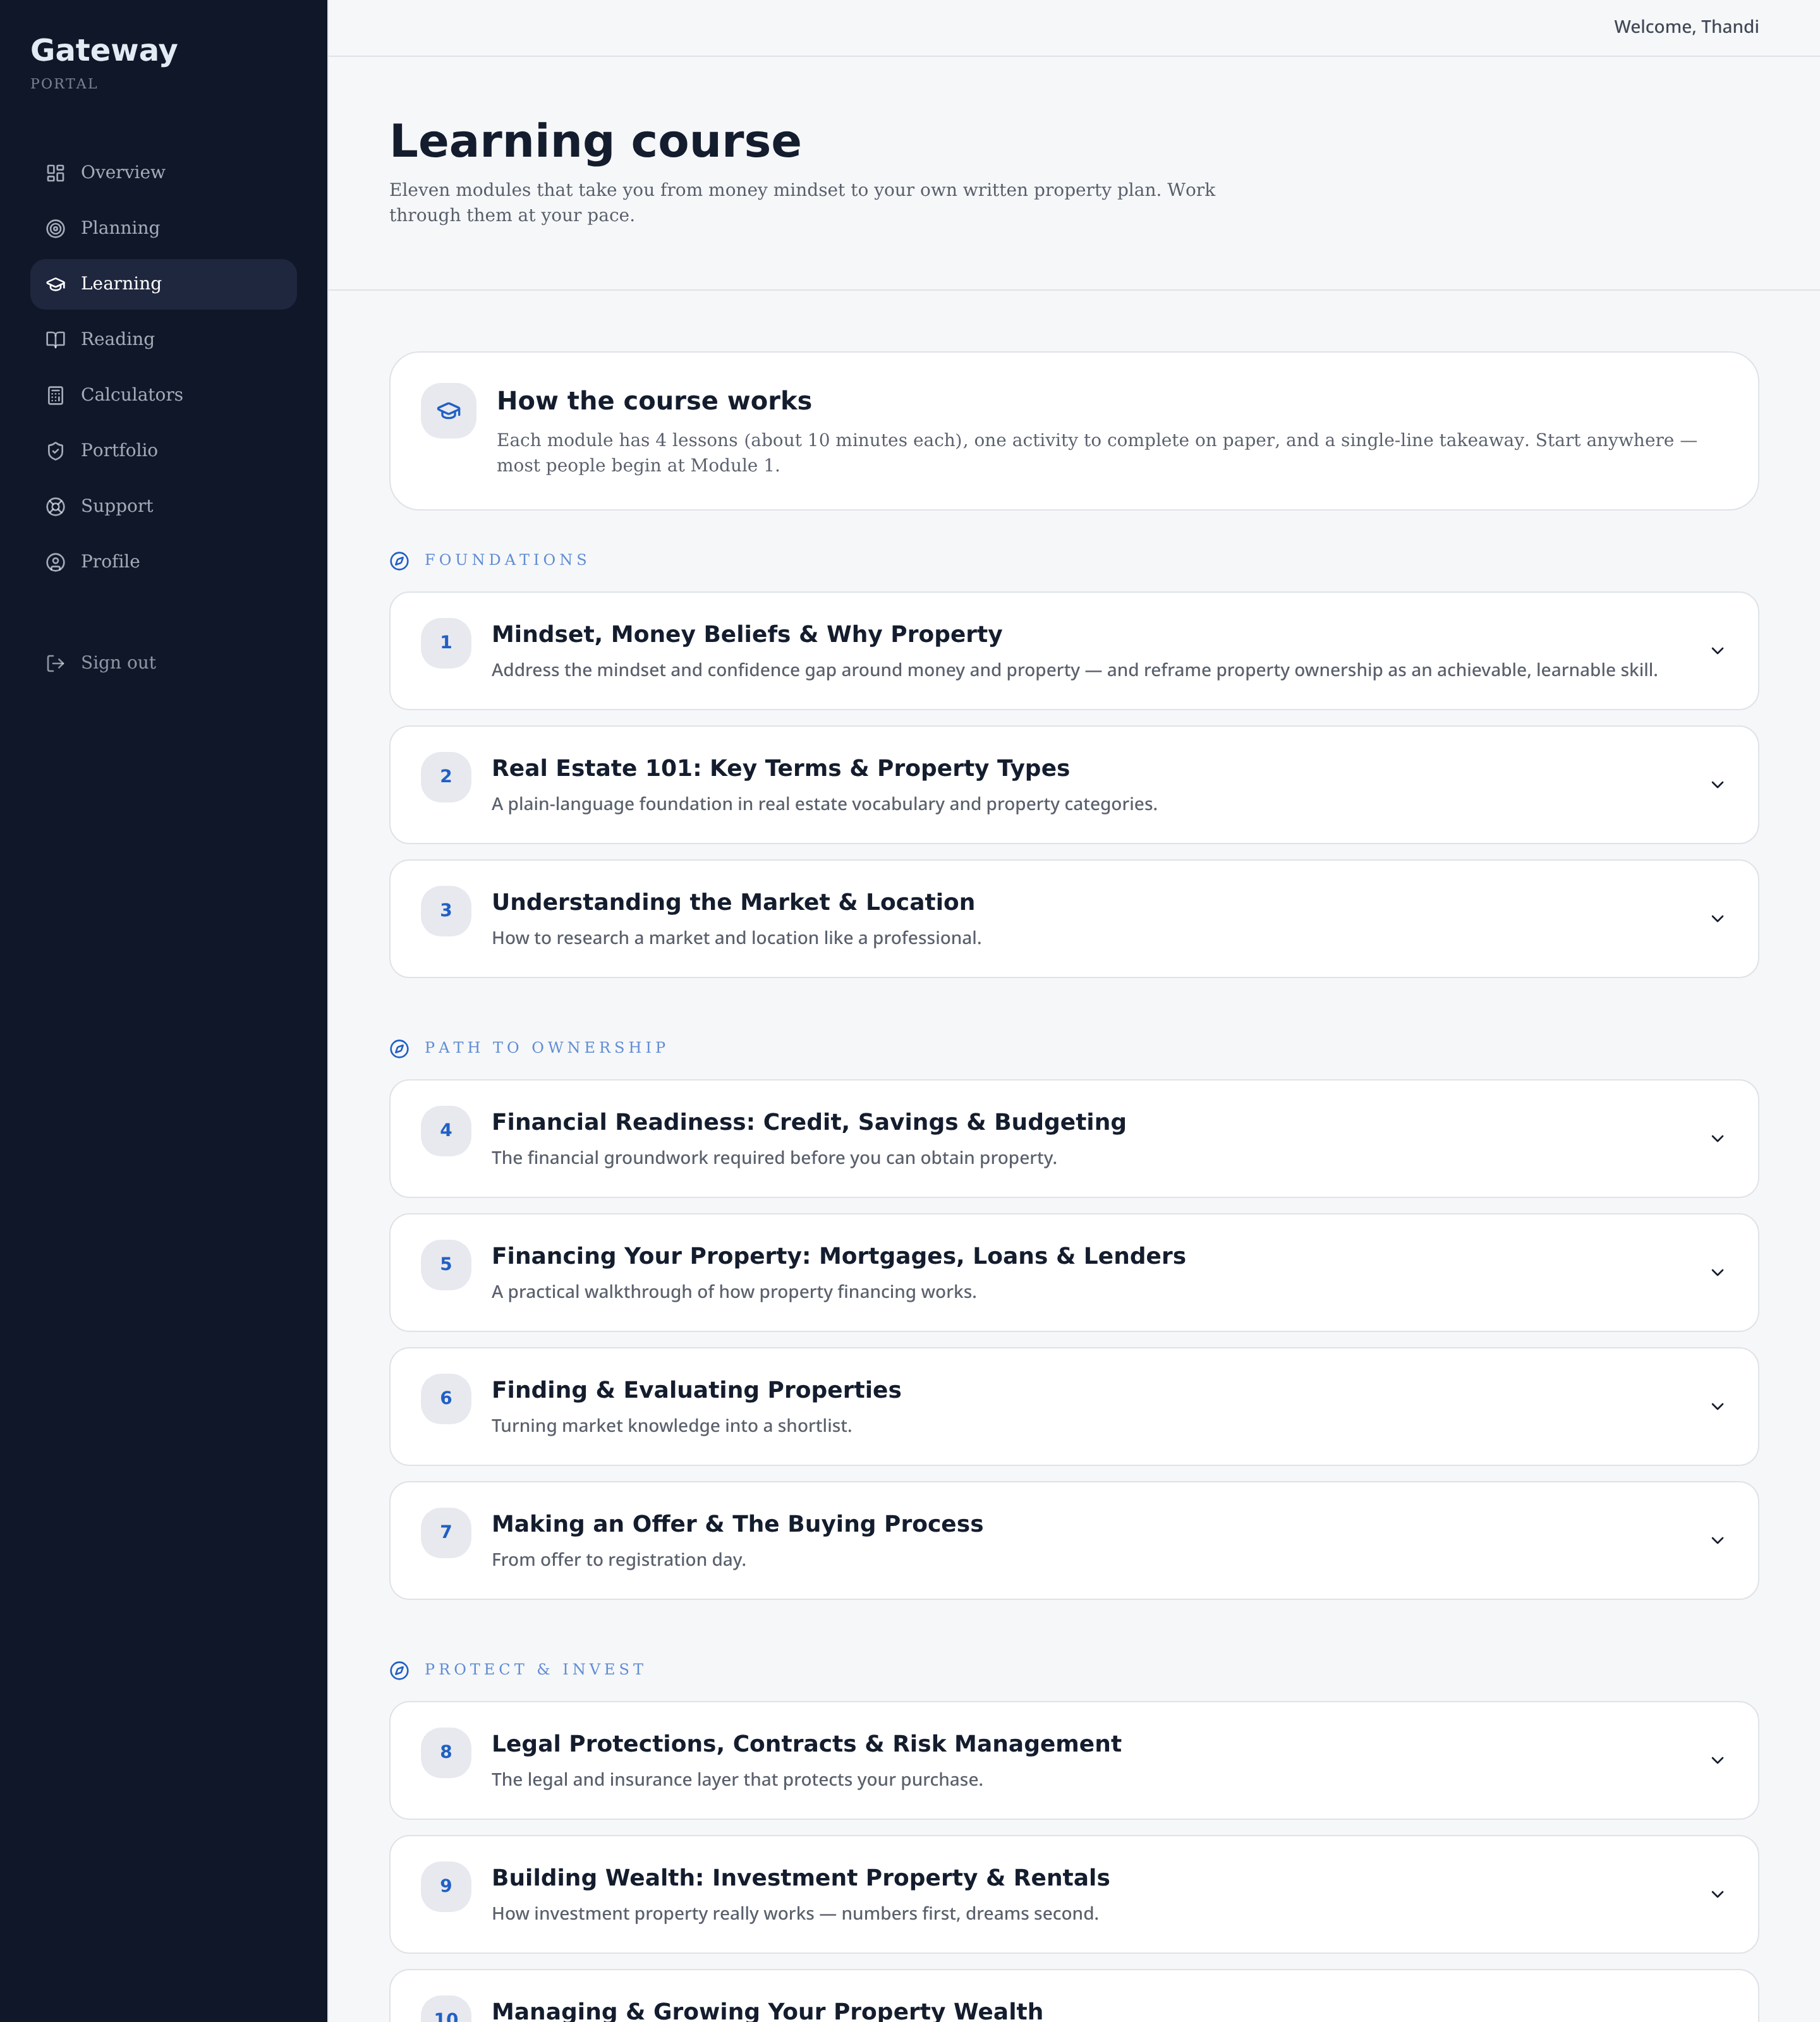Viewport: 1820px width, 2022px height.
Task: Click title Finding & Evaluating Properties
Action: point(696,1391)
